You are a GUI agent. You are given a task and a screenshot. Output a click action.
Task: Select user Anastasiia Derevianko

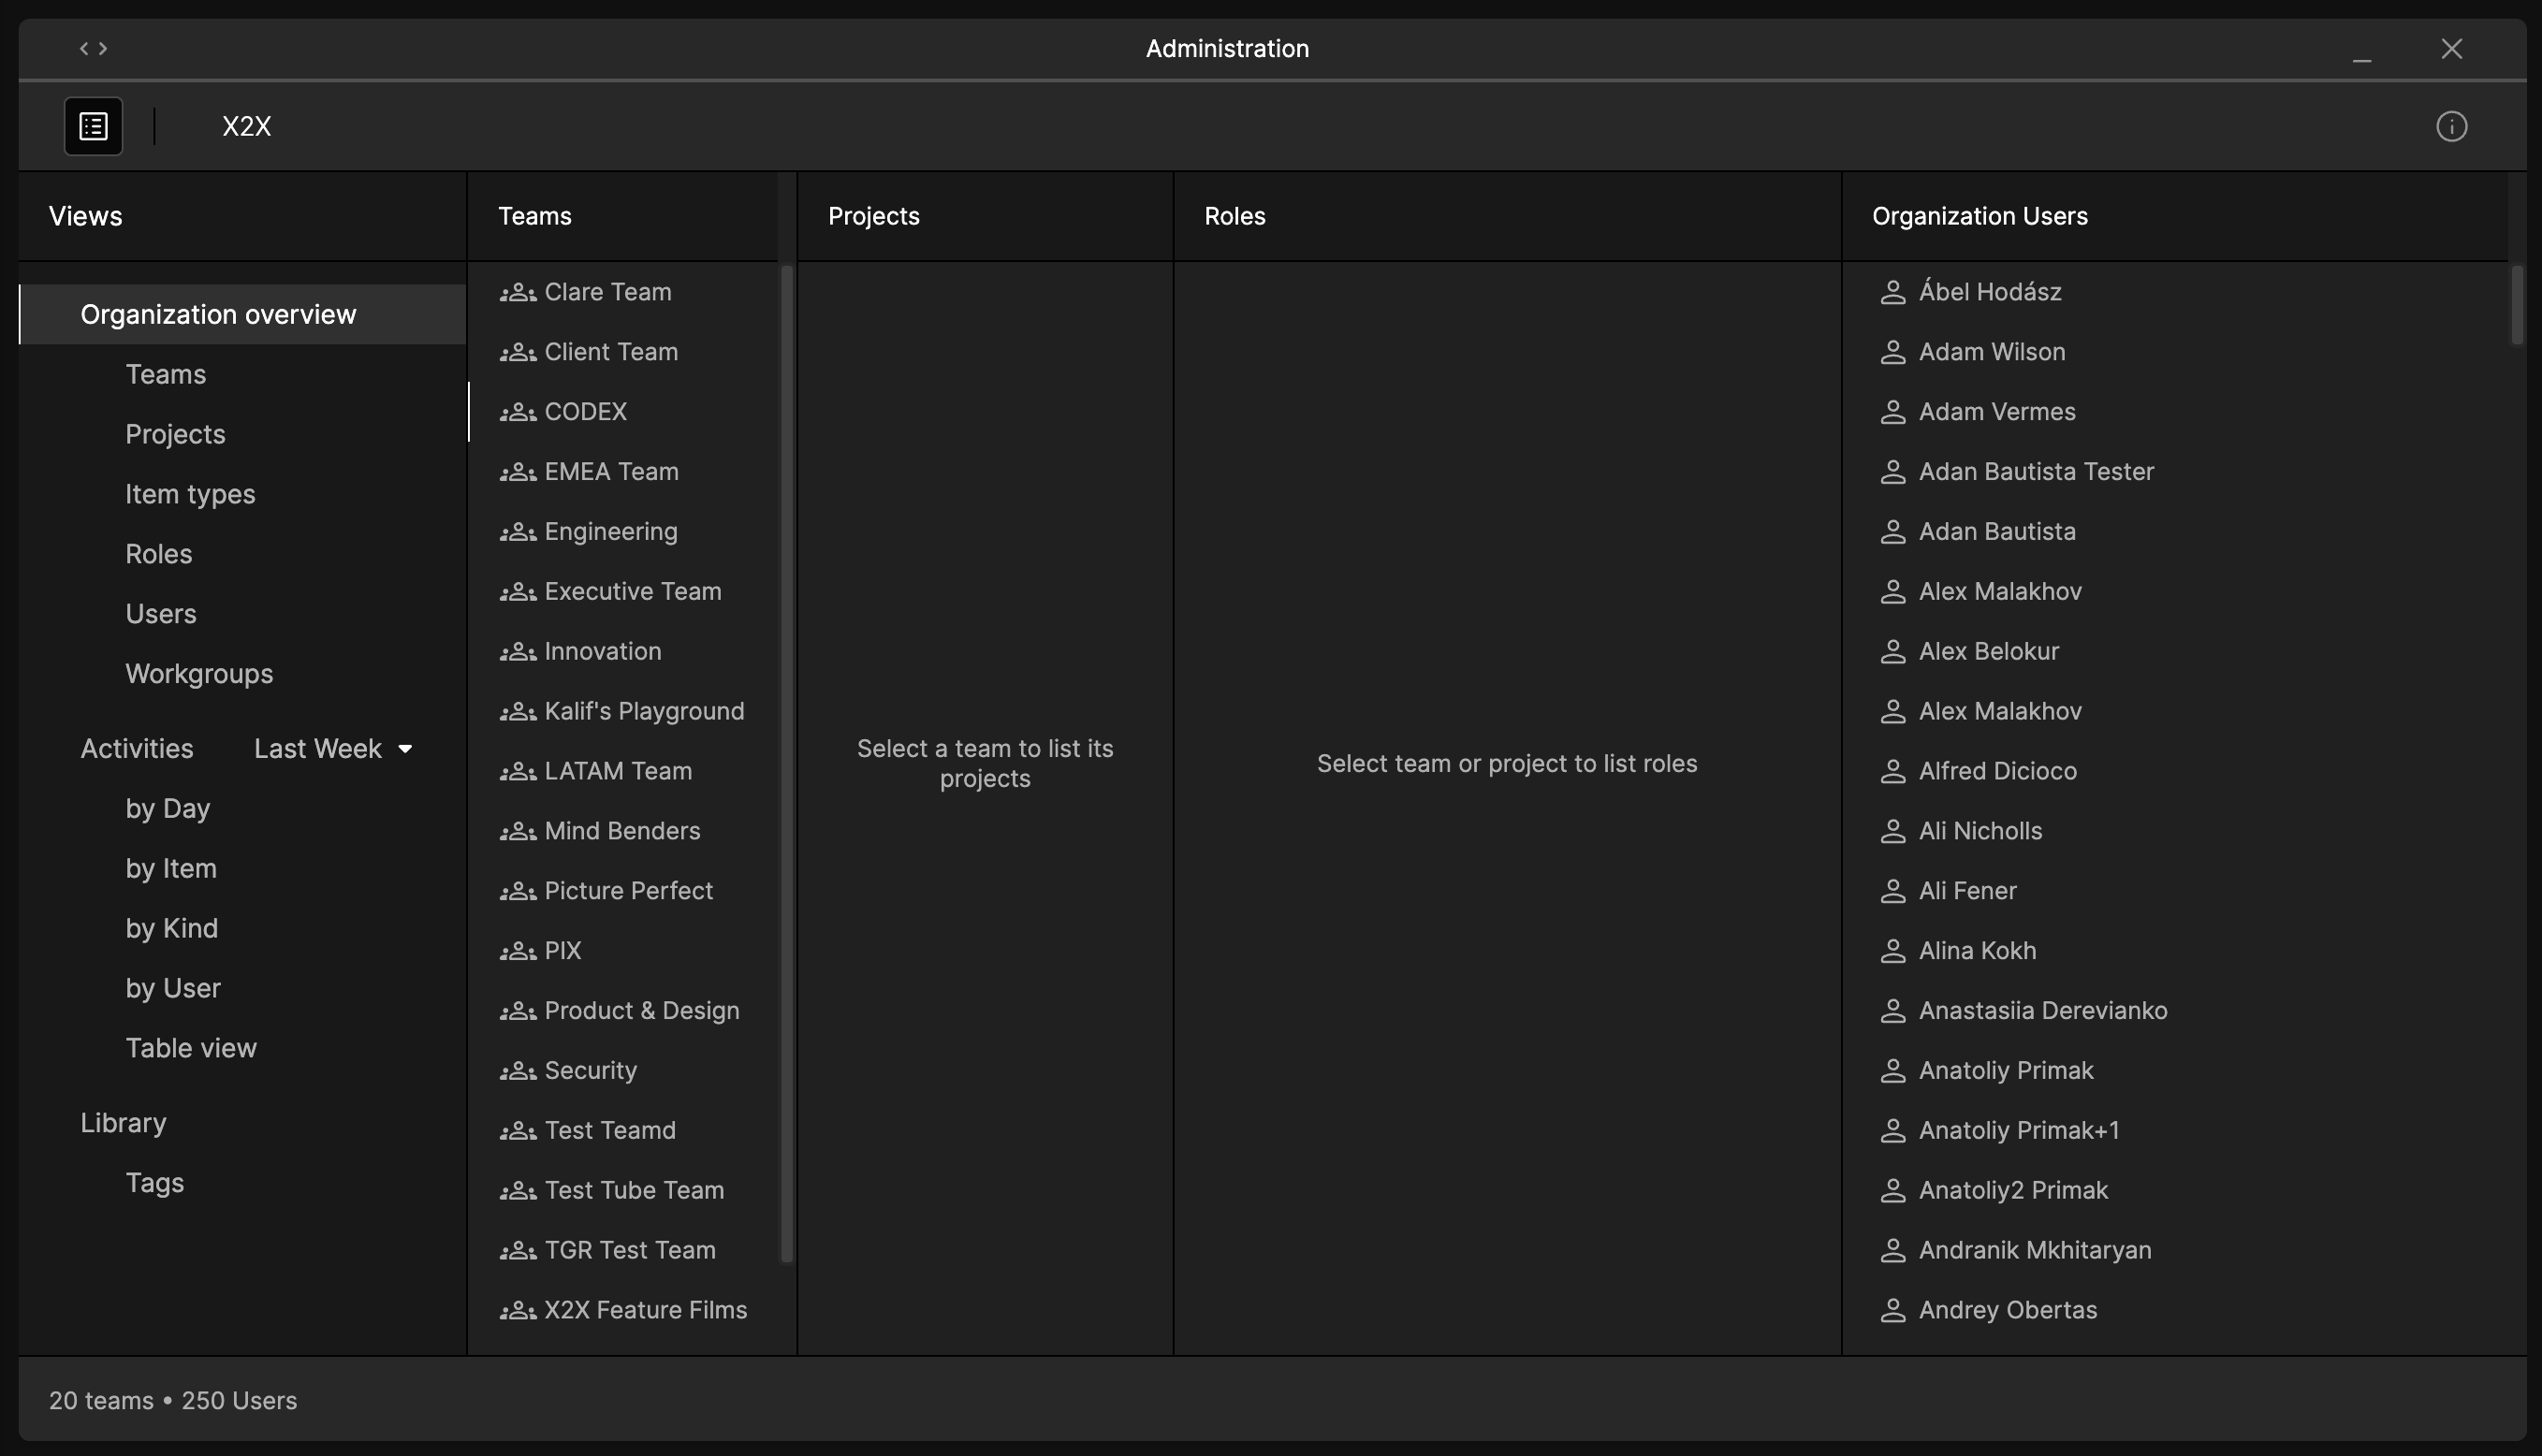coord(2042,1011)
